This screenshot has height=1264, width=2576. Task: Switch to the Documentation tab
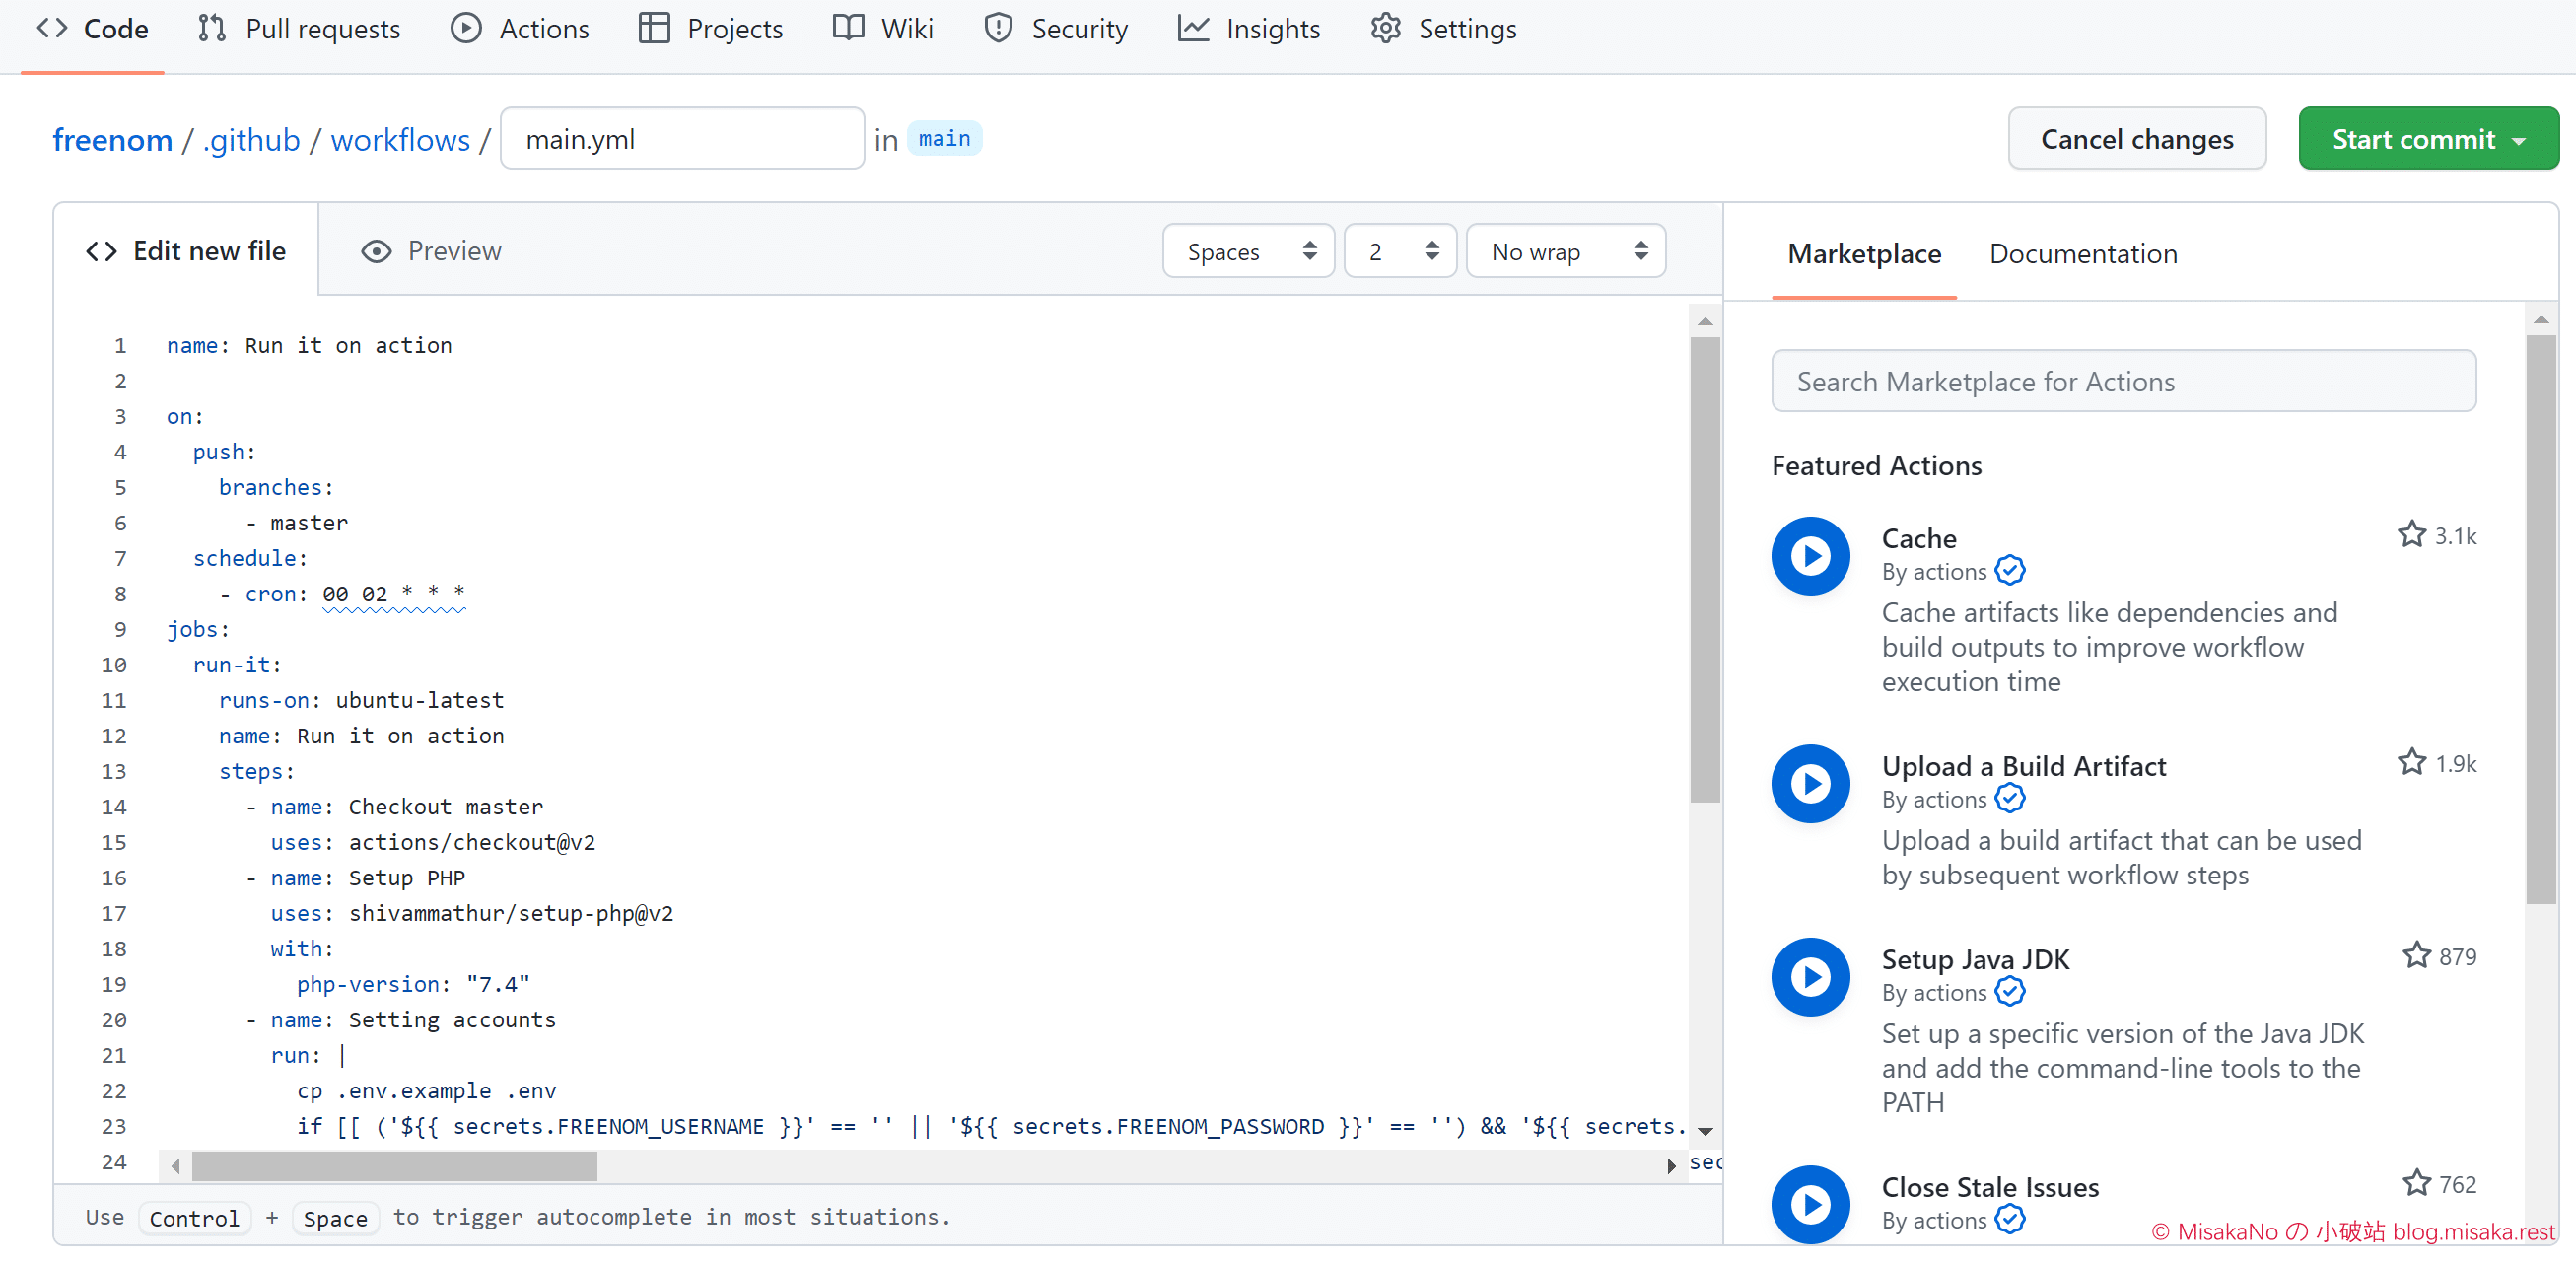pos(2082,254)
